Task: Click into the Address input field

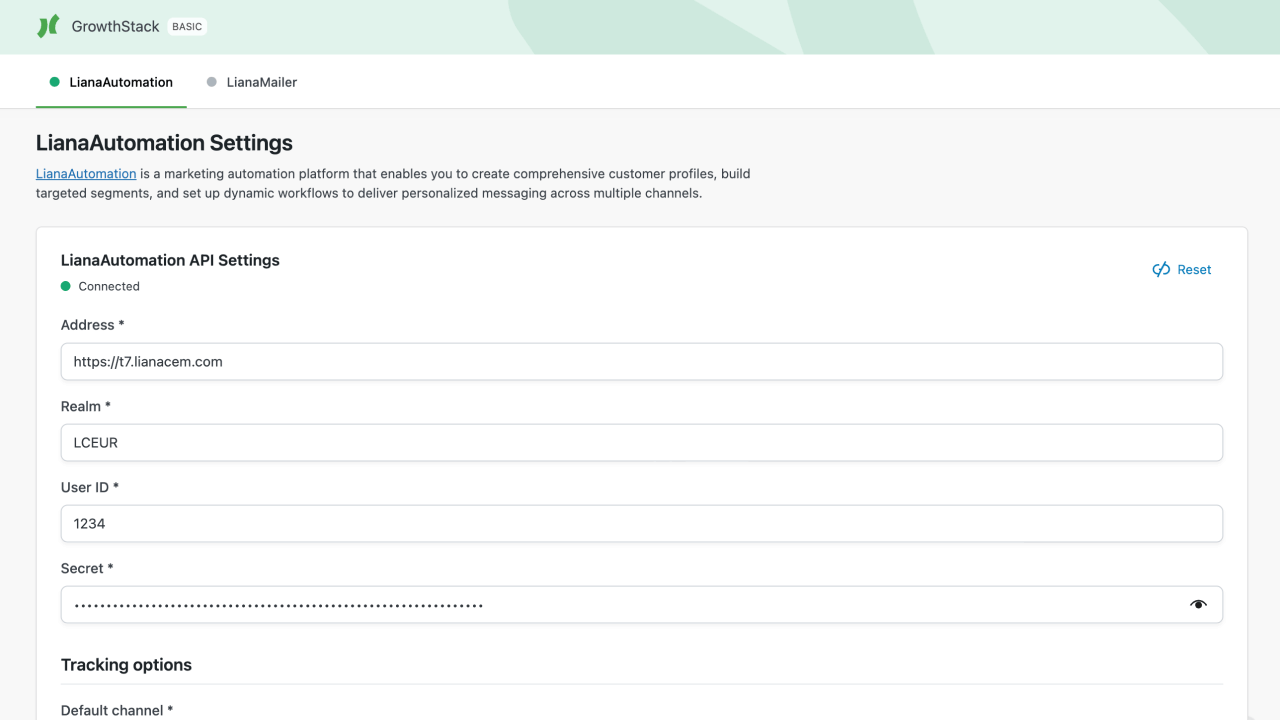Action: (x=642, y=362)
